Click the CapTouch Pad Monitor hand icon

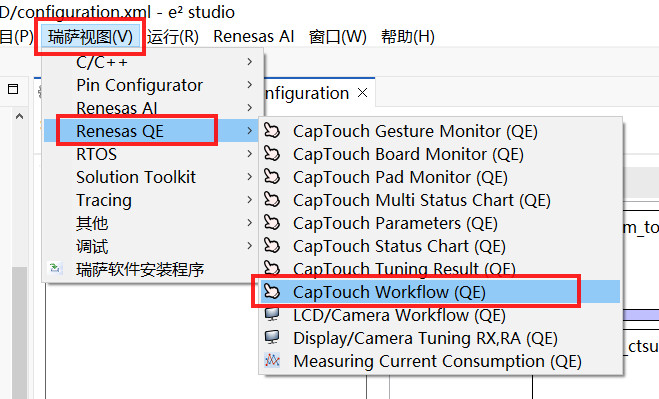coord(272,177)
